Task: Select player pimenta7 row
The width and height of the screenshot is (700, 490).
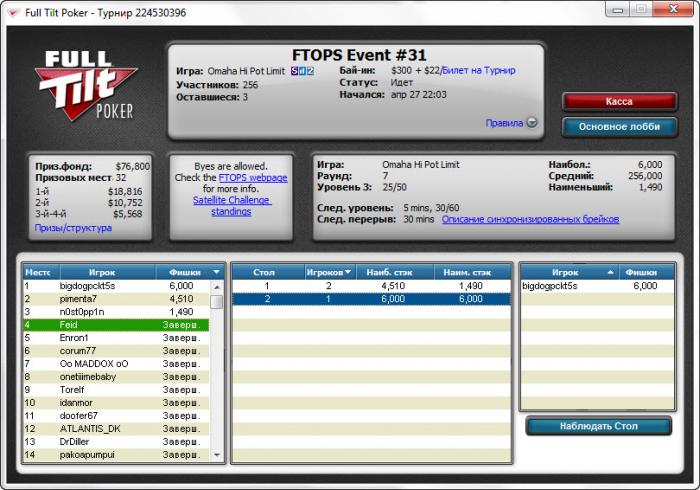Action: 116,299
